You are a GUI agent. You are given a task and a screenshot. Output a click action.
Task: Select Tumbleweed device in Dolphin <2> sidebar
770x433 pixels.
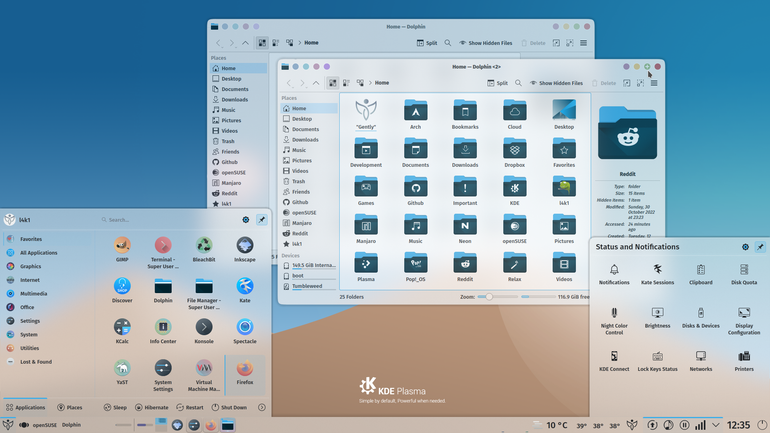[309, 286]
